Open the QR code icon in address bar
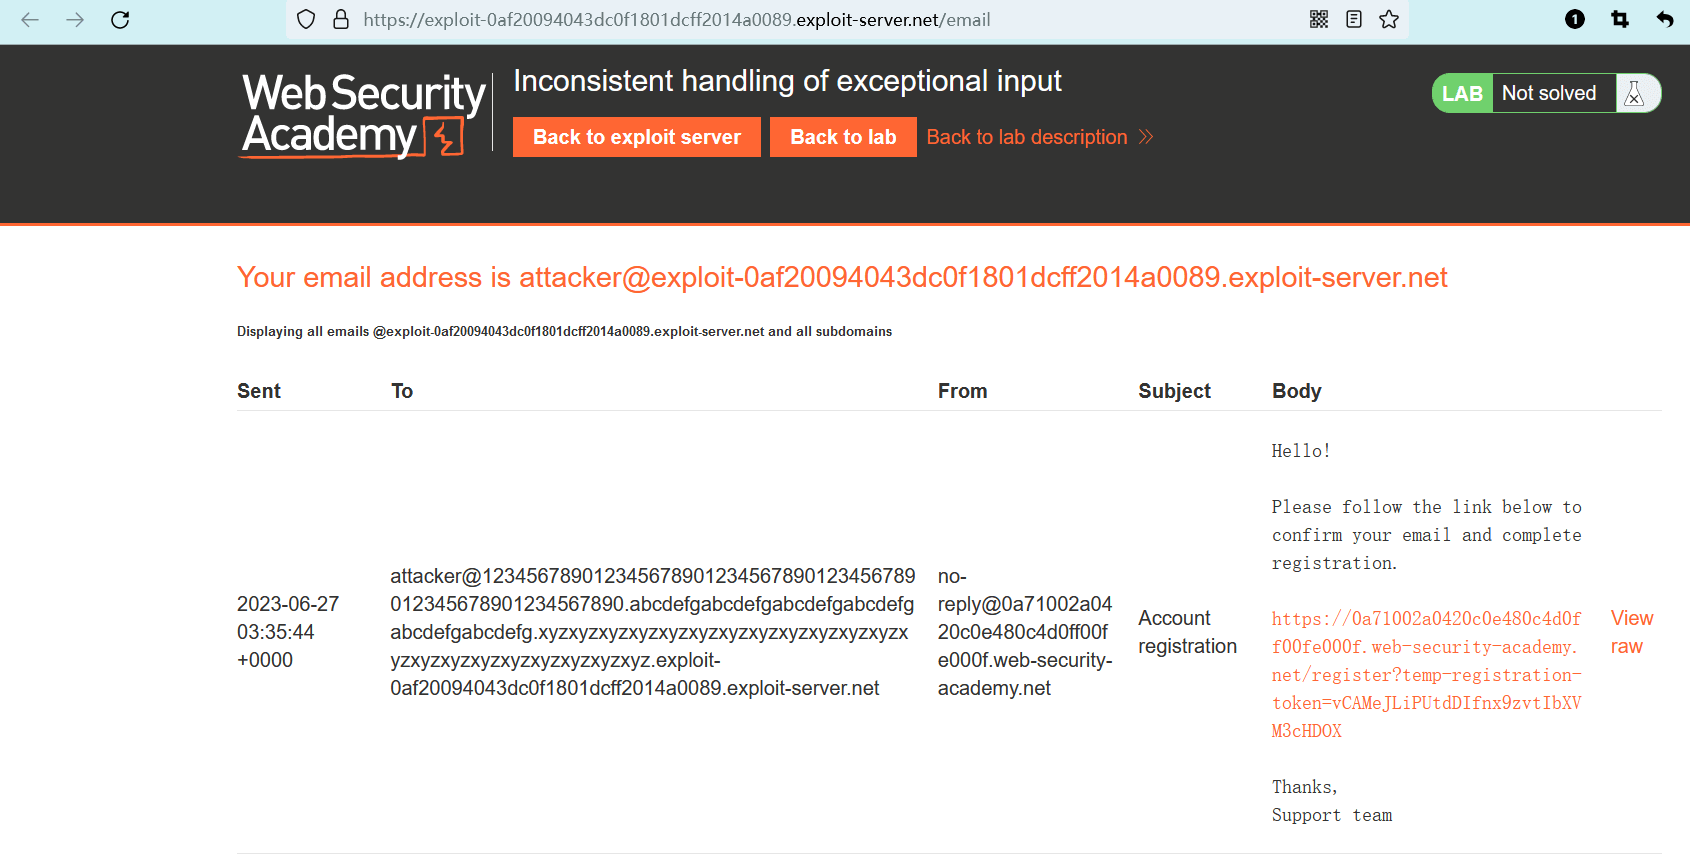Image resolution: width=1690 pixels, height=868 pixels. click(1319, 19)
